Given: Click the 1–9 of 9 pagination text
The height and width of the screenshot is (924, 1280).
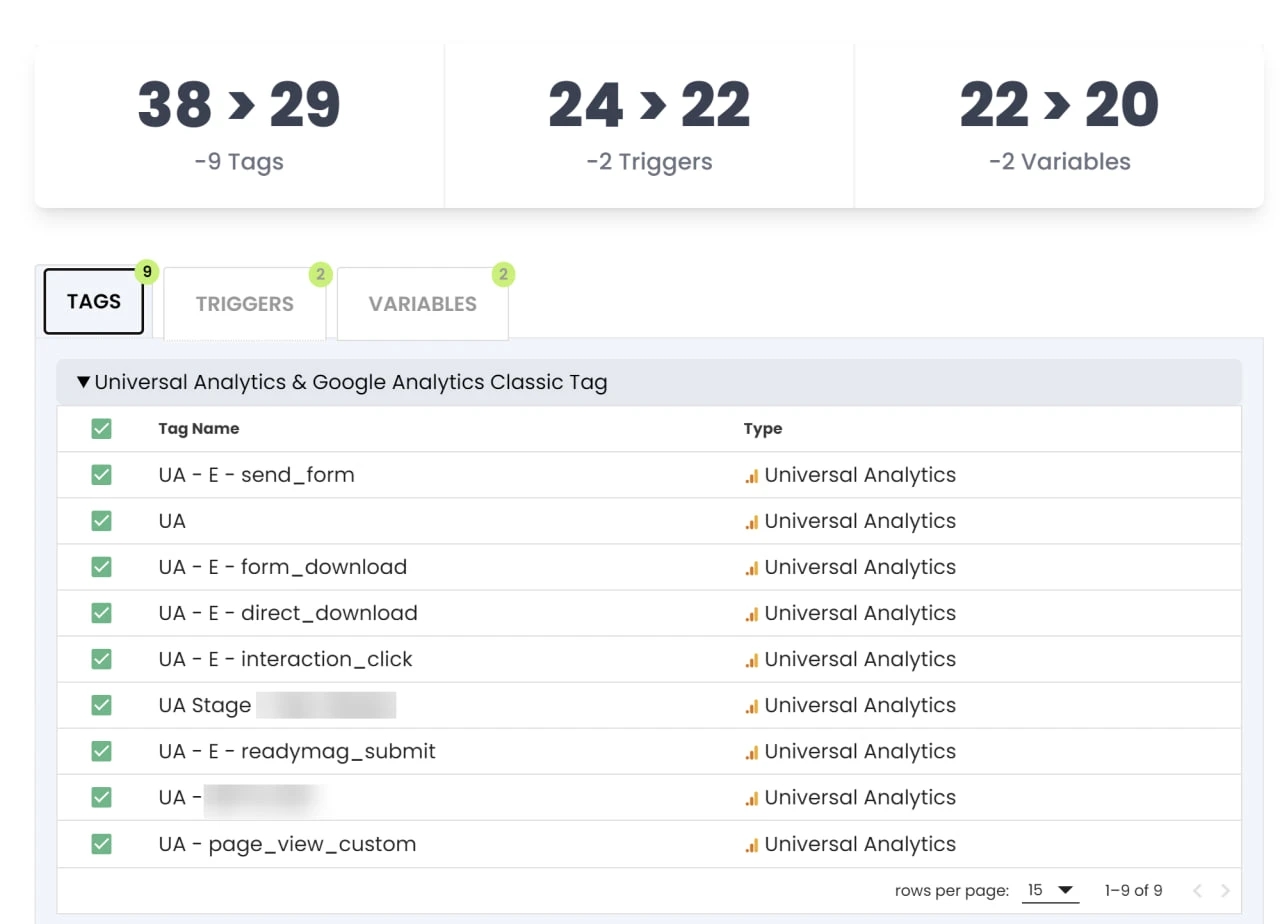Looking at the screenshot, I should (x=1133, y=890).
